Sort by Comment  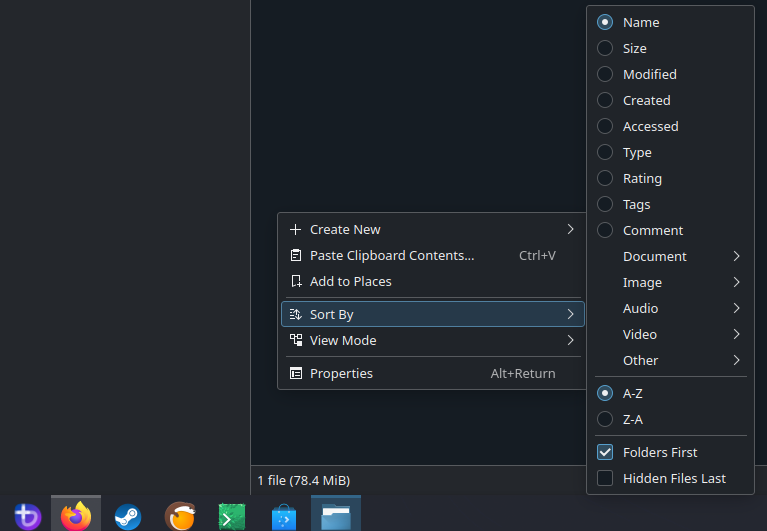point(670,230)
